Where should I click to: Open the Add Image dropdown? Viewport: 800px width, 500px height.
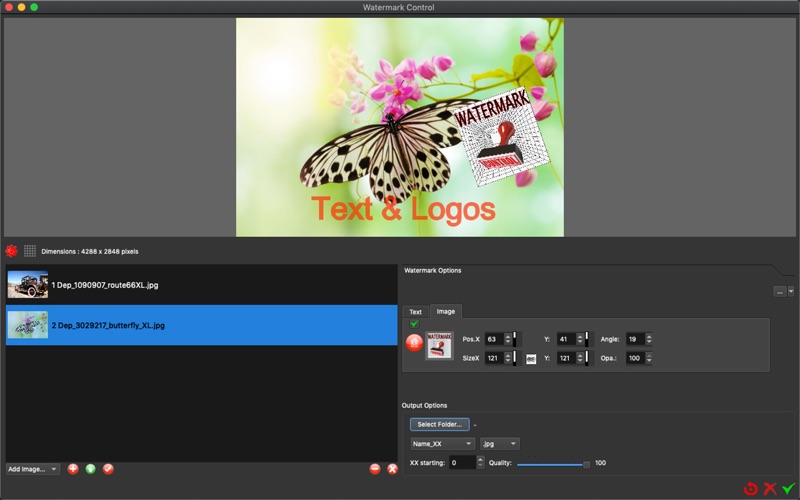tap(33, 469)
